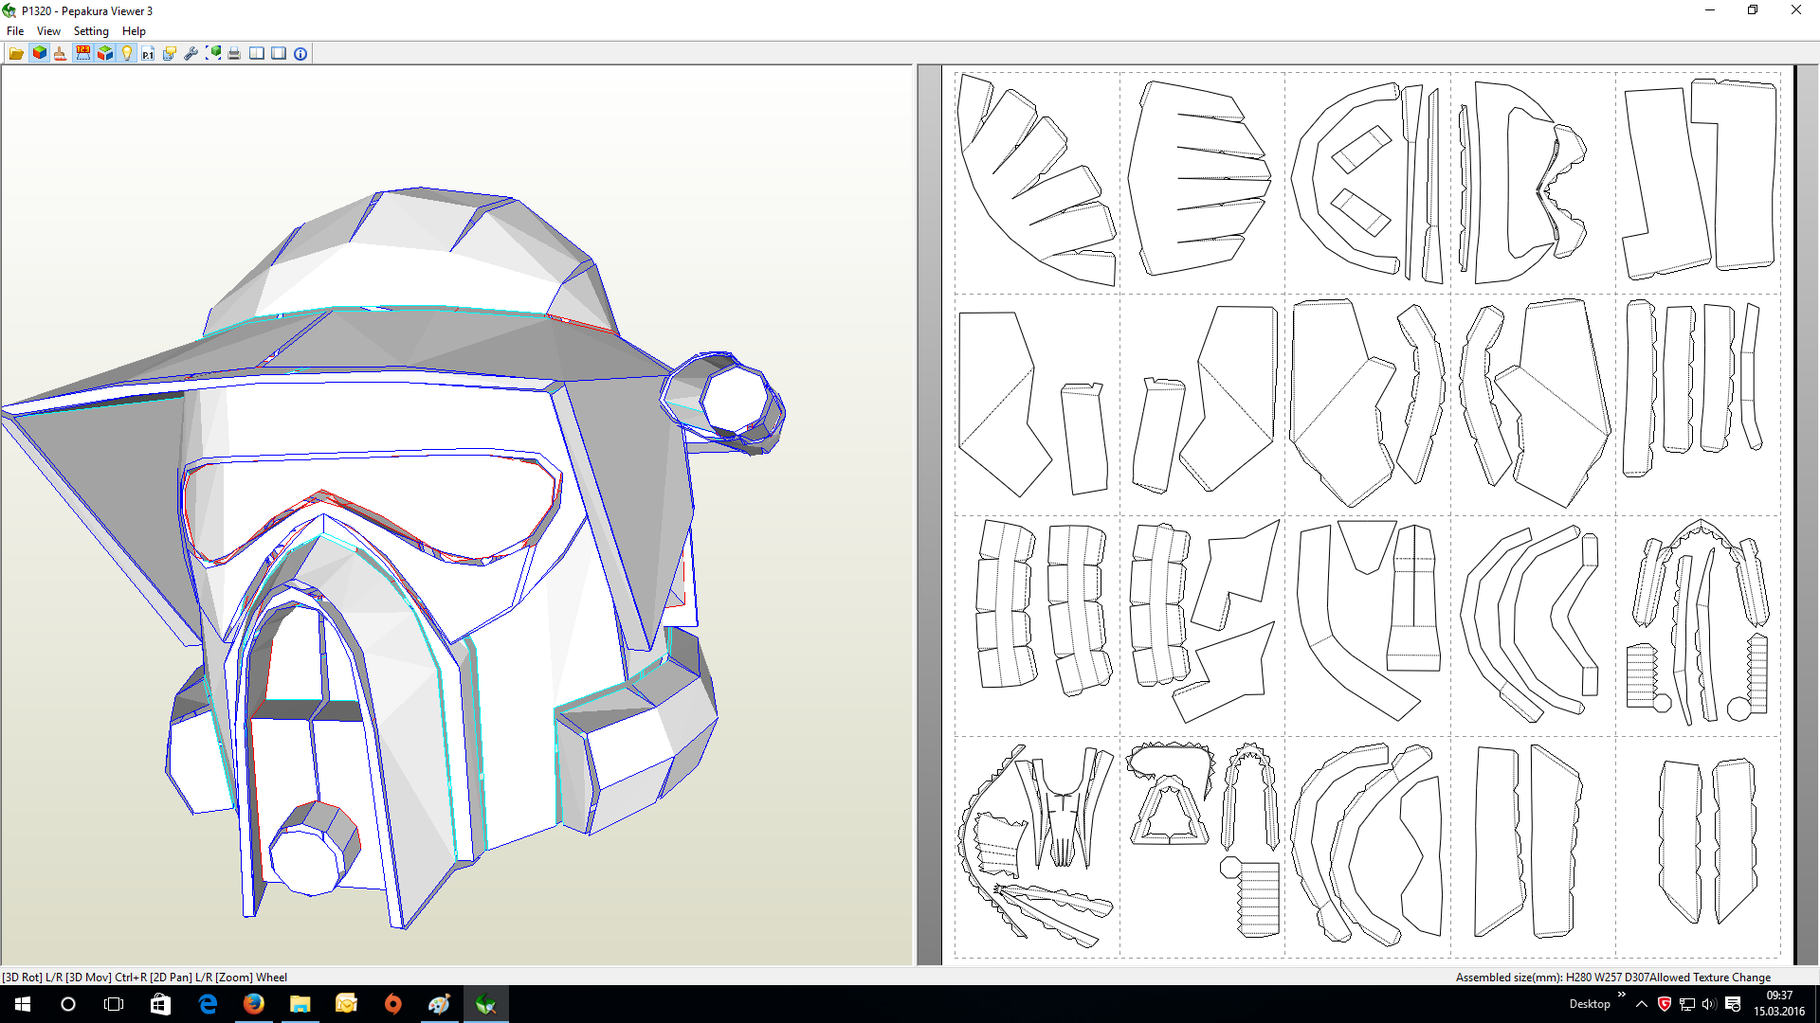Open the Help menu dropdown
Viewport: 1820px width, 1023px height.
(x=133, y=31)
